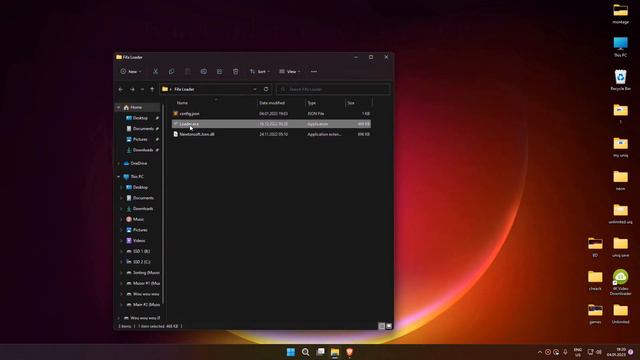Click the Search Fifa Loader input field
640x360 pixels.
(x=333, y=89)
